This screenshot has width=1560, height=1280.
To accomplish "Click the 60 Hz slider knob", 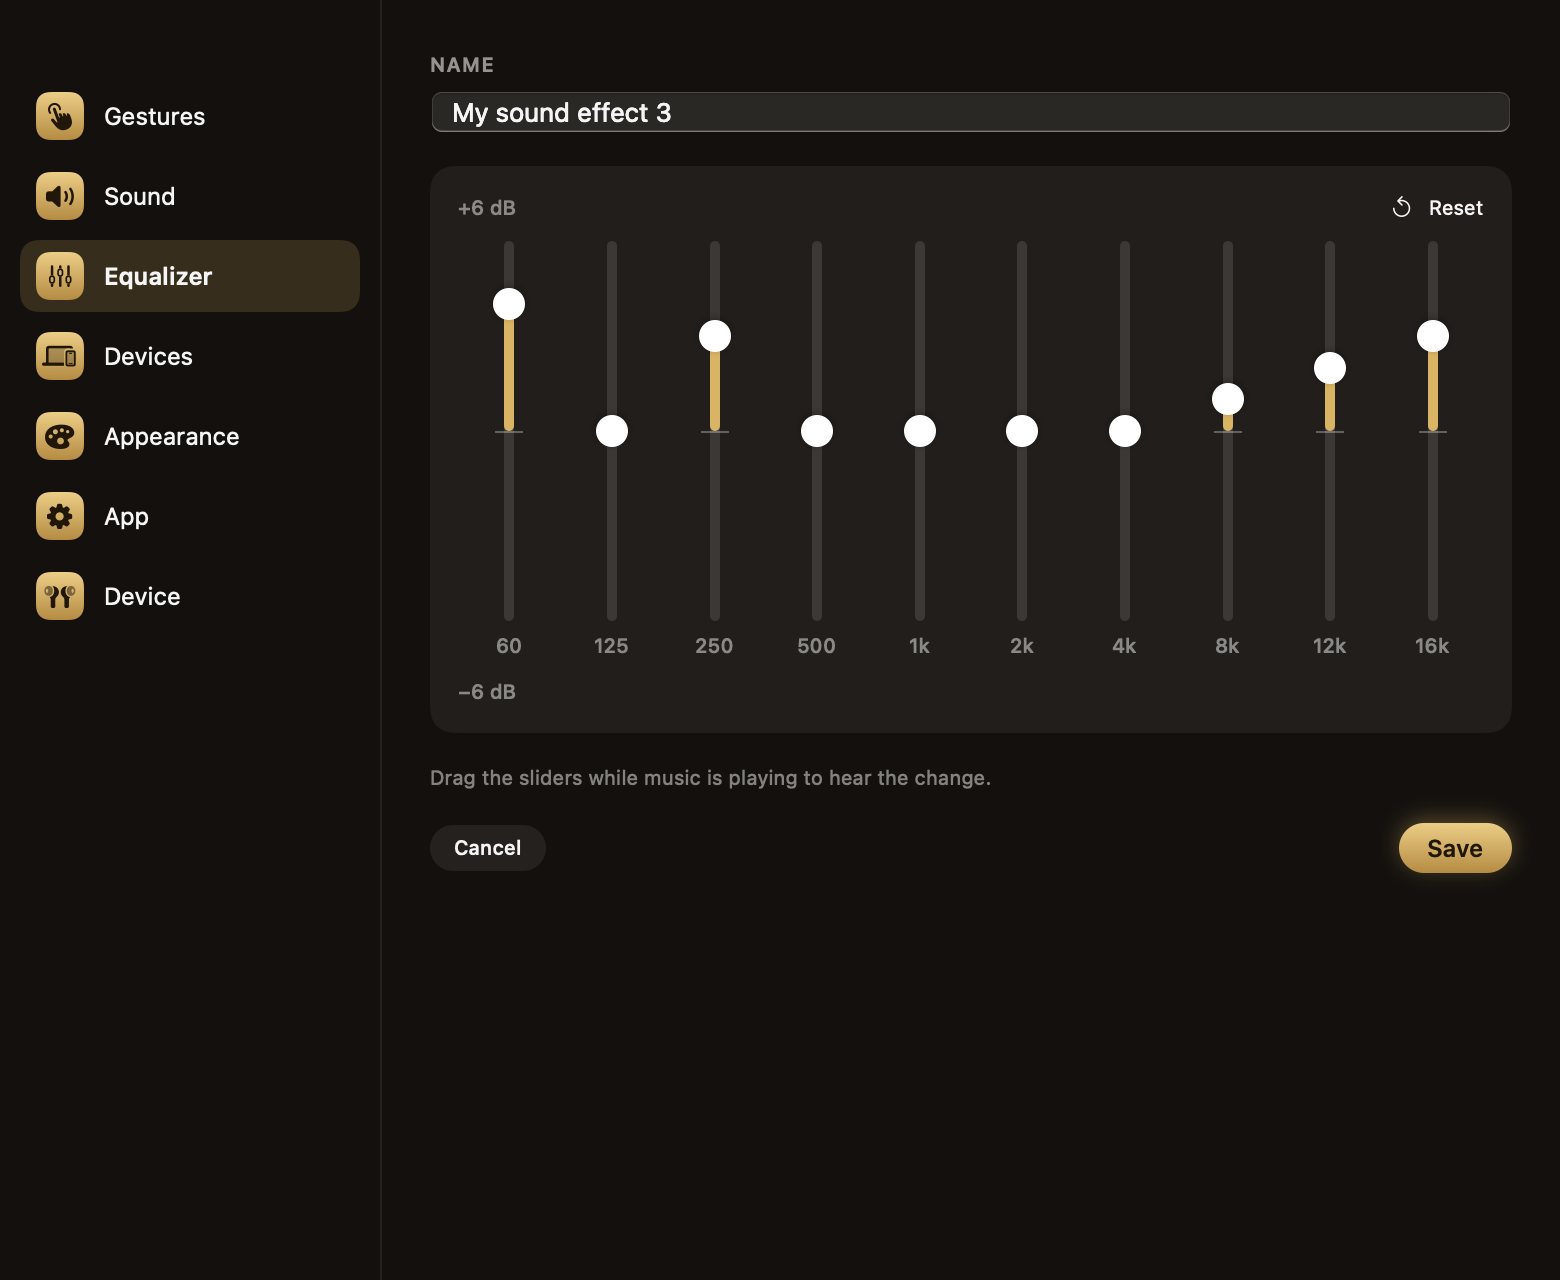I will (x=509, y=304).
